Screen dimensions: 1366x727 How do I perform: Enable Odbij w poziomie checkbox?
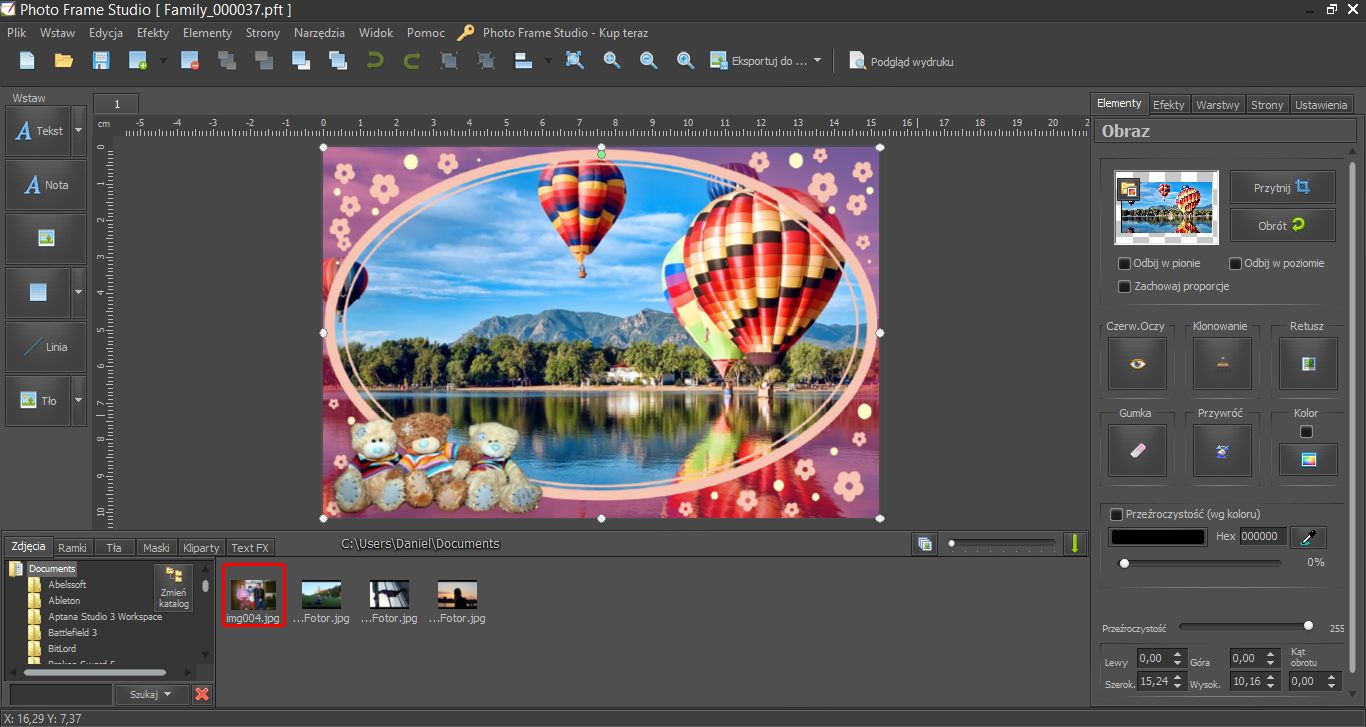point(1235,264)
